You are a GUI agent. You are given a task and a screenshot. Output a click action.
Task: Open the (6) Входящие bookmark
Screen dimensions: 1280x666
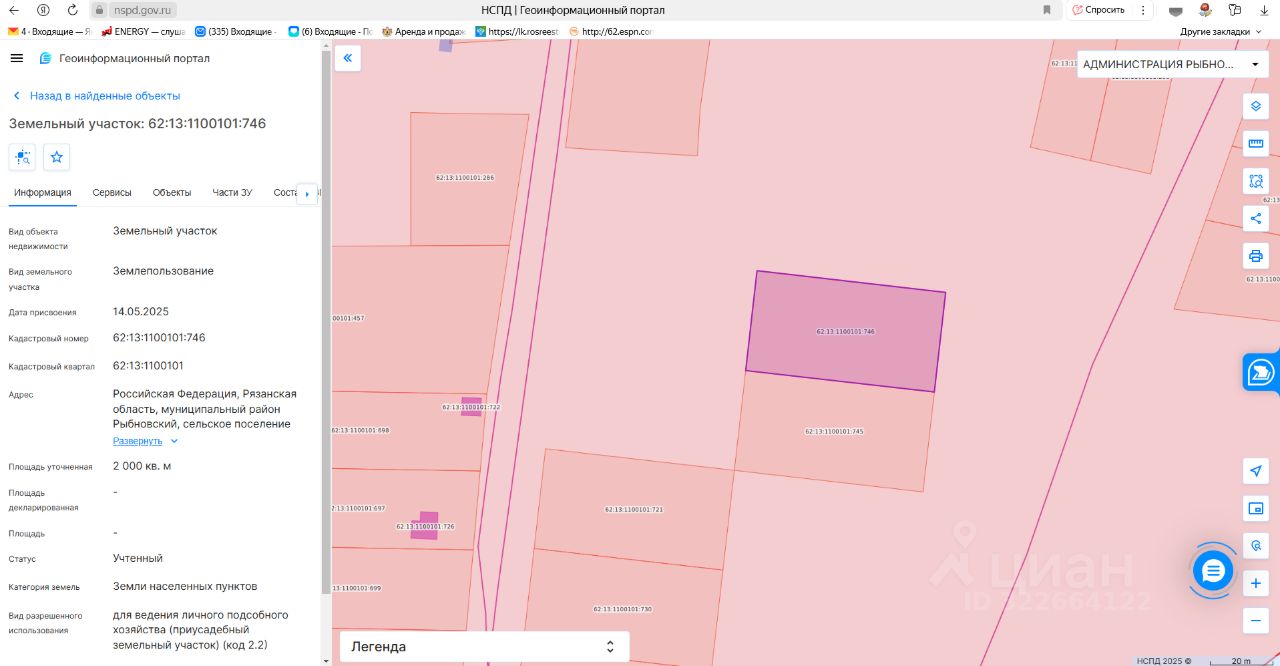(330, 32)
